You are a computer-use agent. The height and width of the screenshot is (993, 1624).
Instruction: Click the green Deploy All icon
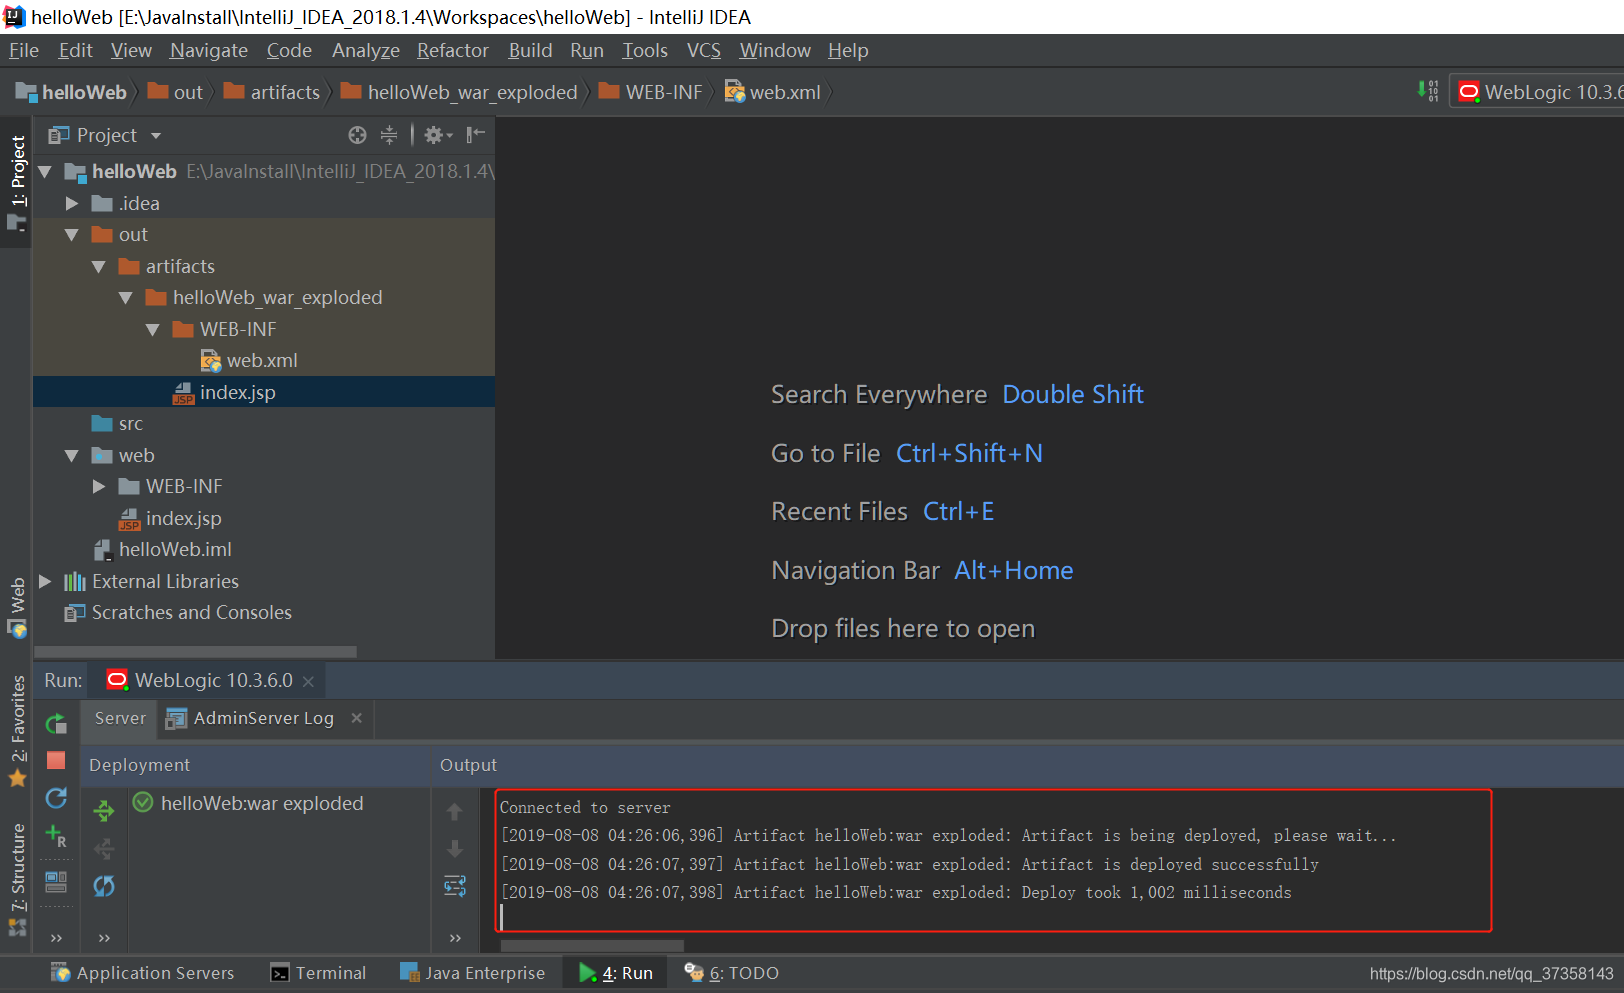click(x=104, y=810)
